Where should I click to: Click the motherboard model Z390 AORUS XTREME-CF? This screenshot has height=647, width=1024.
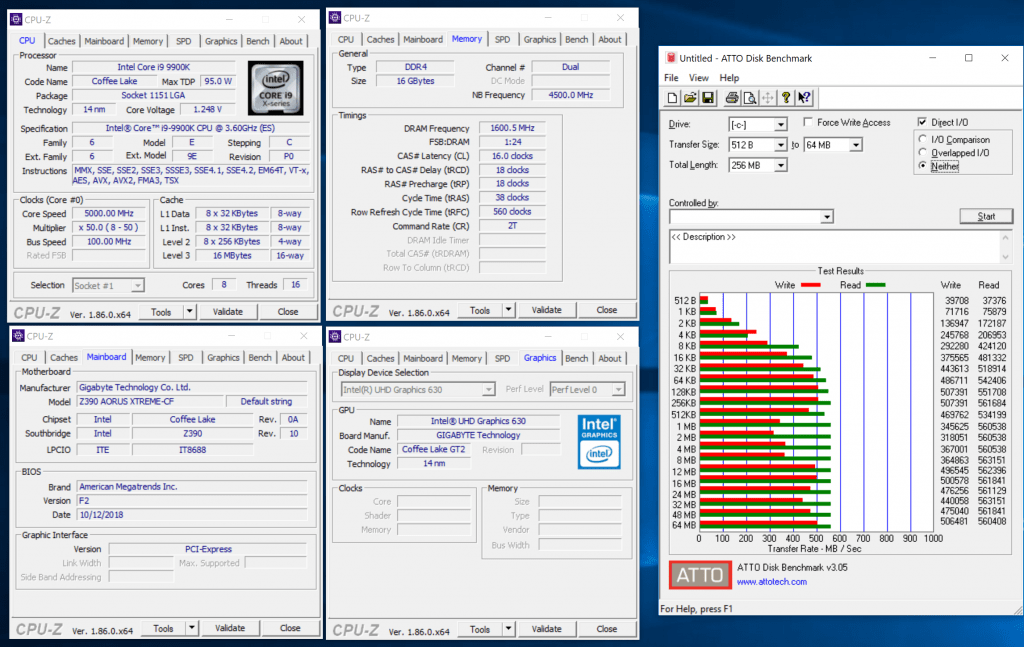pos(150,402)
